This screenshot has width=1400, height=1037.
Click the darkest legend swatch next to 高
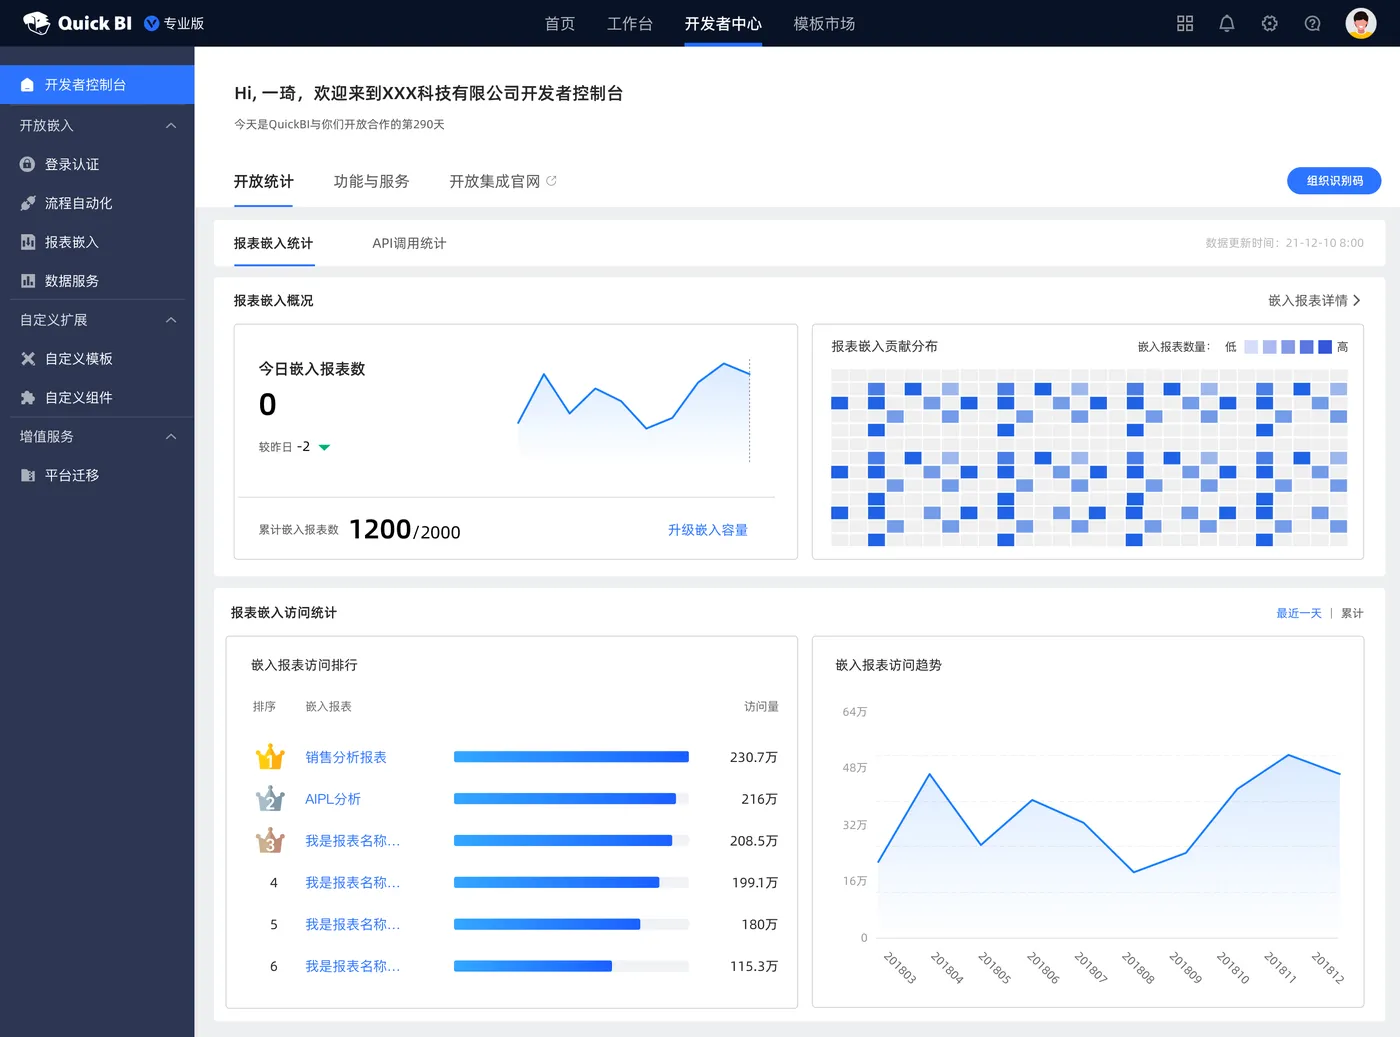click(x=1325, y=347)
